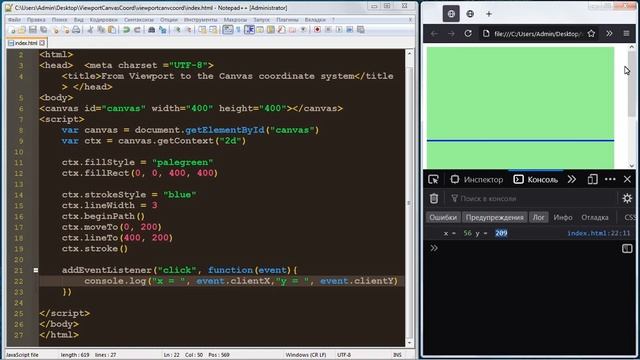Open the Кодировки menu in Notepad++
The height and width of the screenshot is (360, 640).
click(x=103, y=20)
